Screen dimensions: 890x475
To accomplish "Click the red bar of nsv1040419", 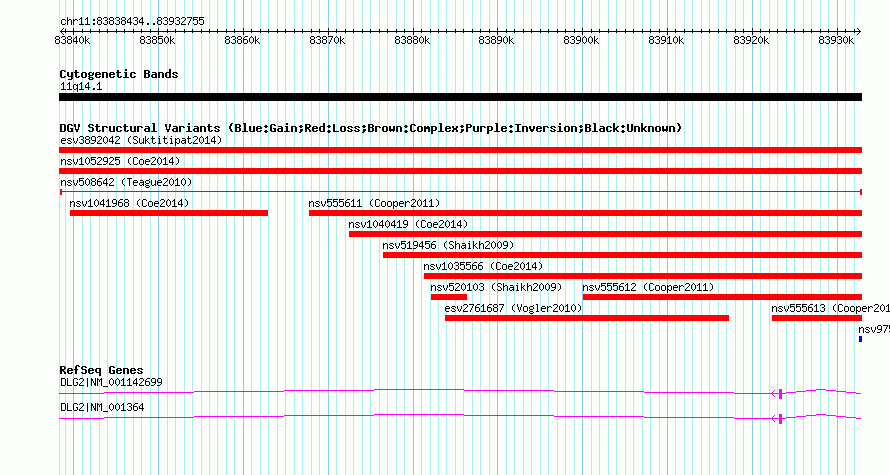I will (x=606, y=234).
